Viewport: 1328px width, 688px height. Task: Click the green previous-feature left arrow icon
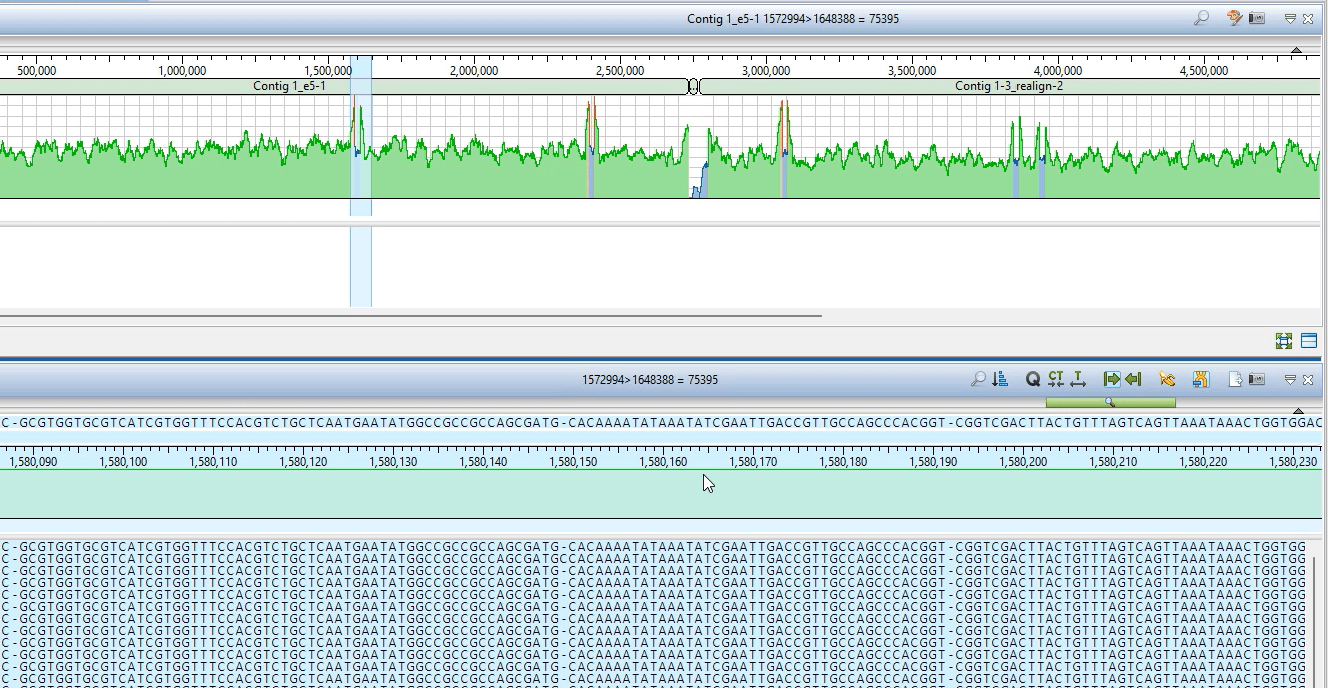(x=1133, y=379)
